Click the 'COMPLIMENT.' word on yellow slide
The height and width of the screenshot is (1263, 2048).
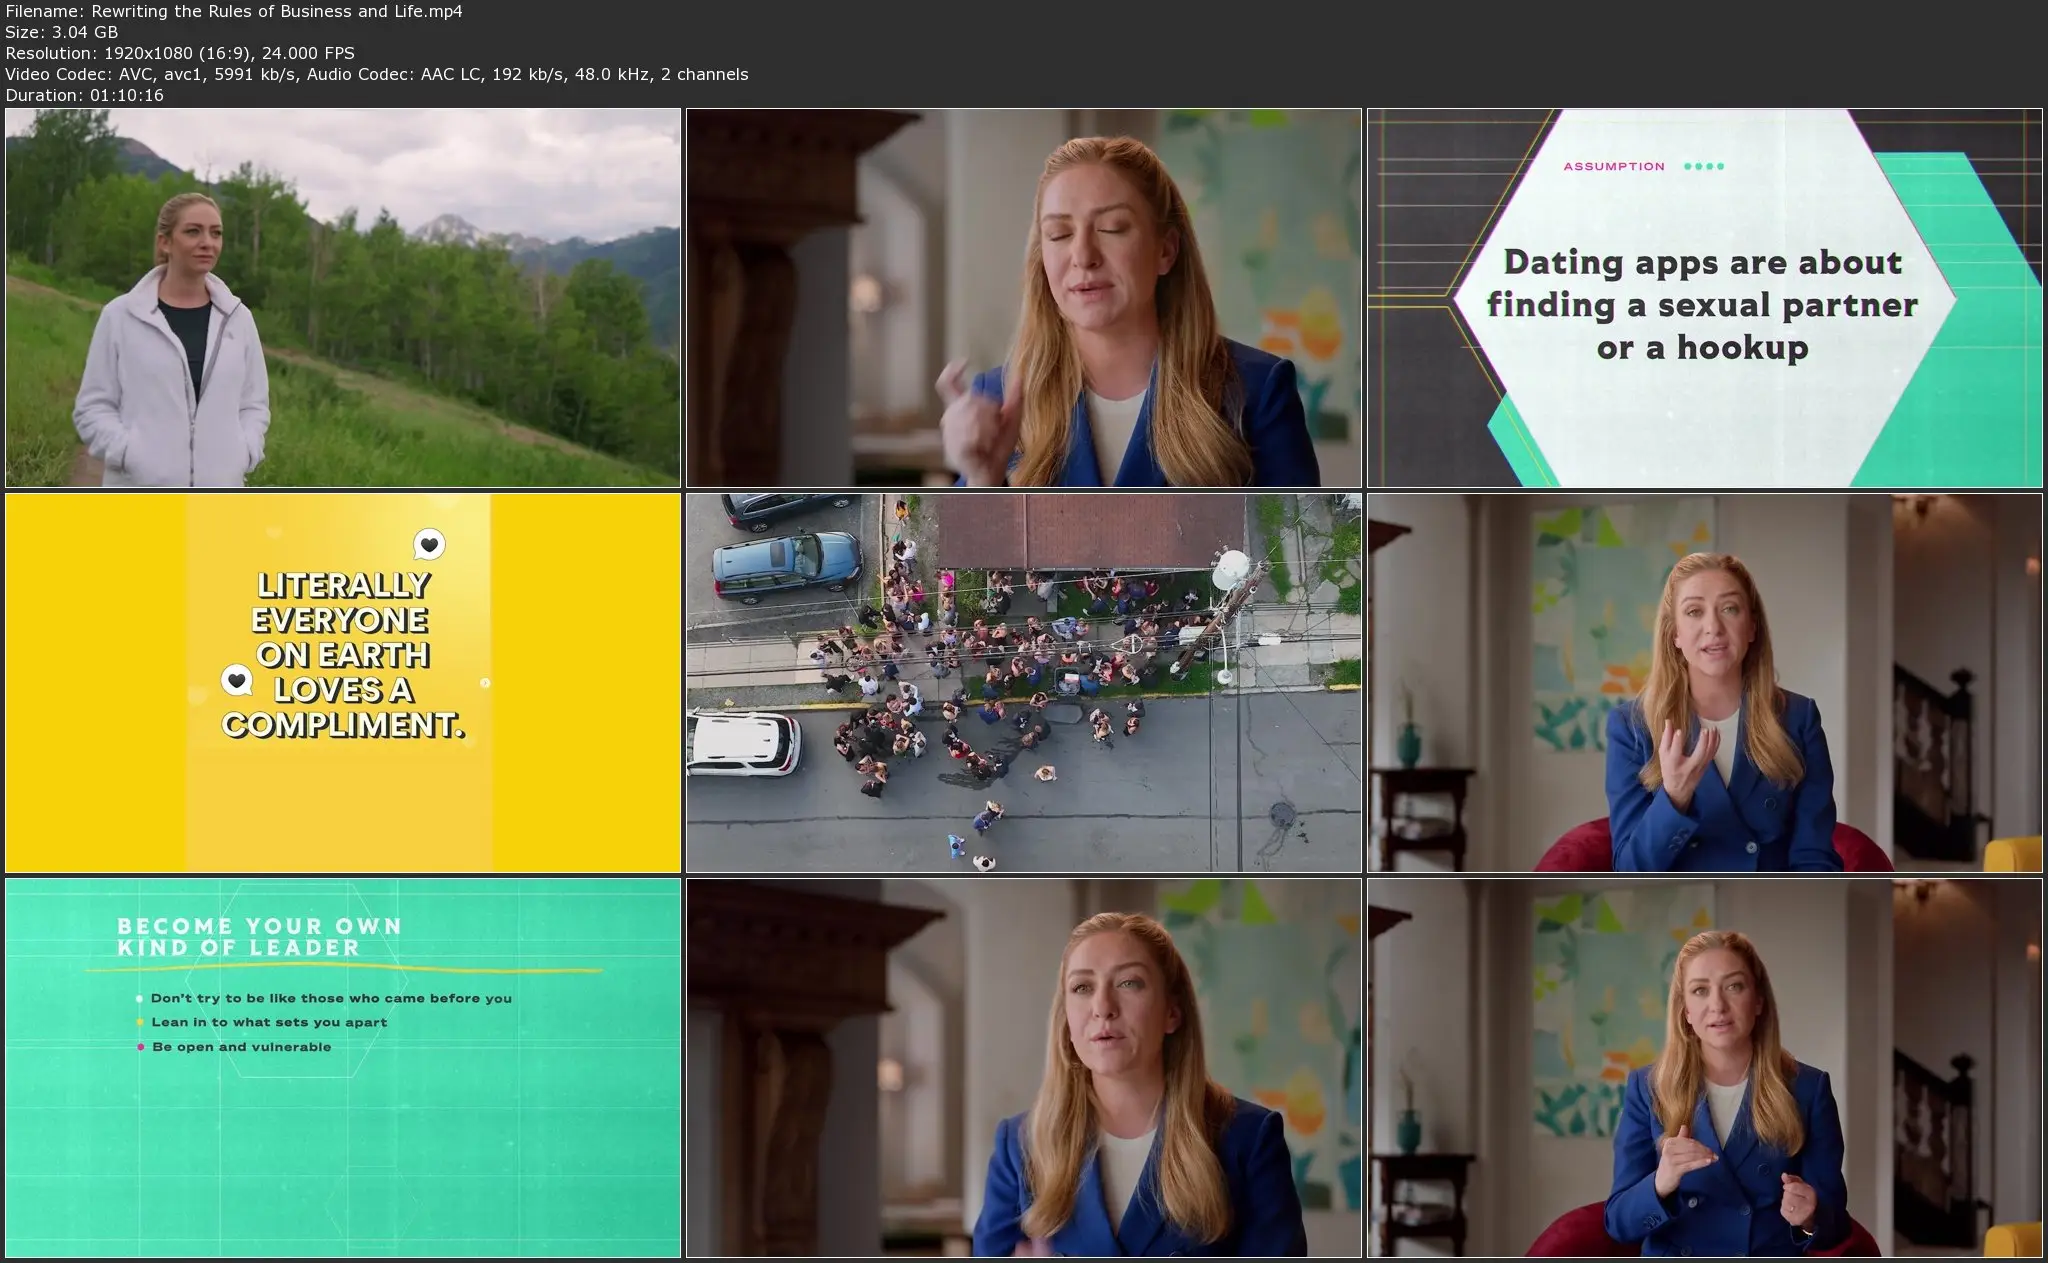[343, 724]
